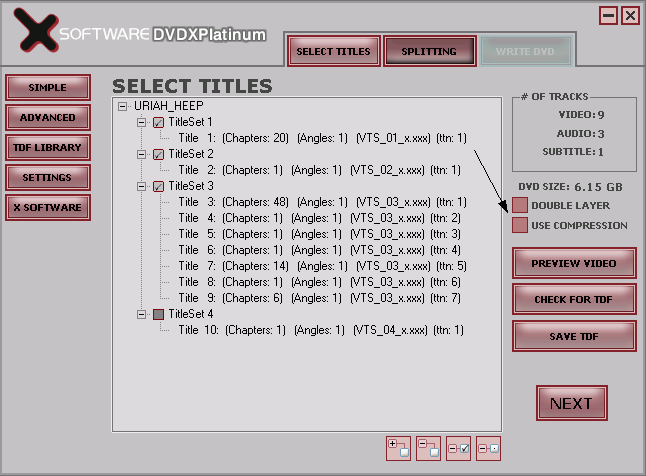Click the Next button
This screenshot has height=476, width=646.
click(x=572, y=403)
